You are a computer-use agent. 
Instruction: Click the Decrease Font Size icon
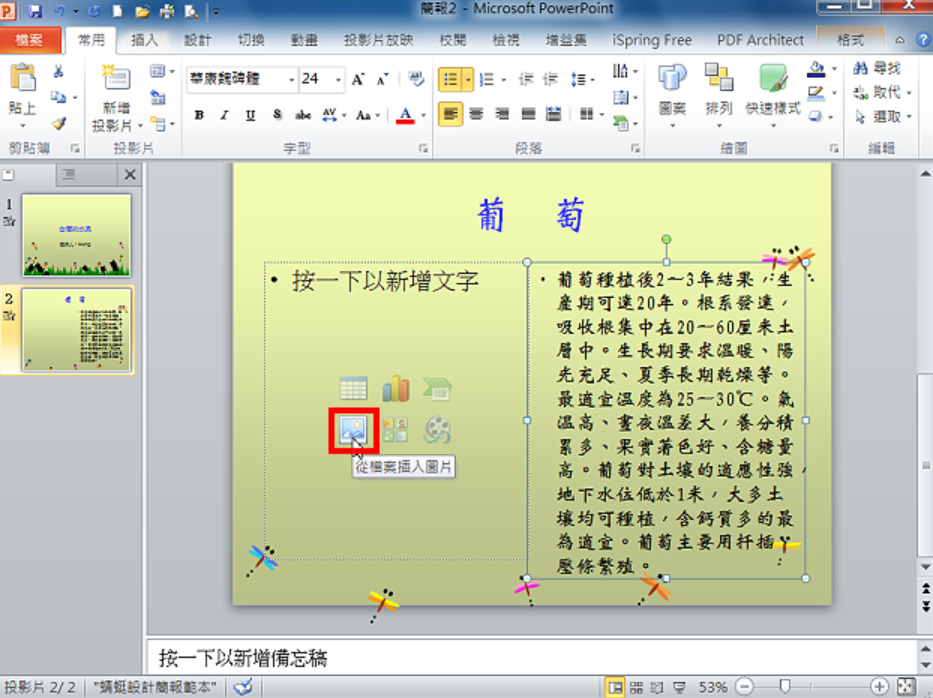tap(382, 79)
